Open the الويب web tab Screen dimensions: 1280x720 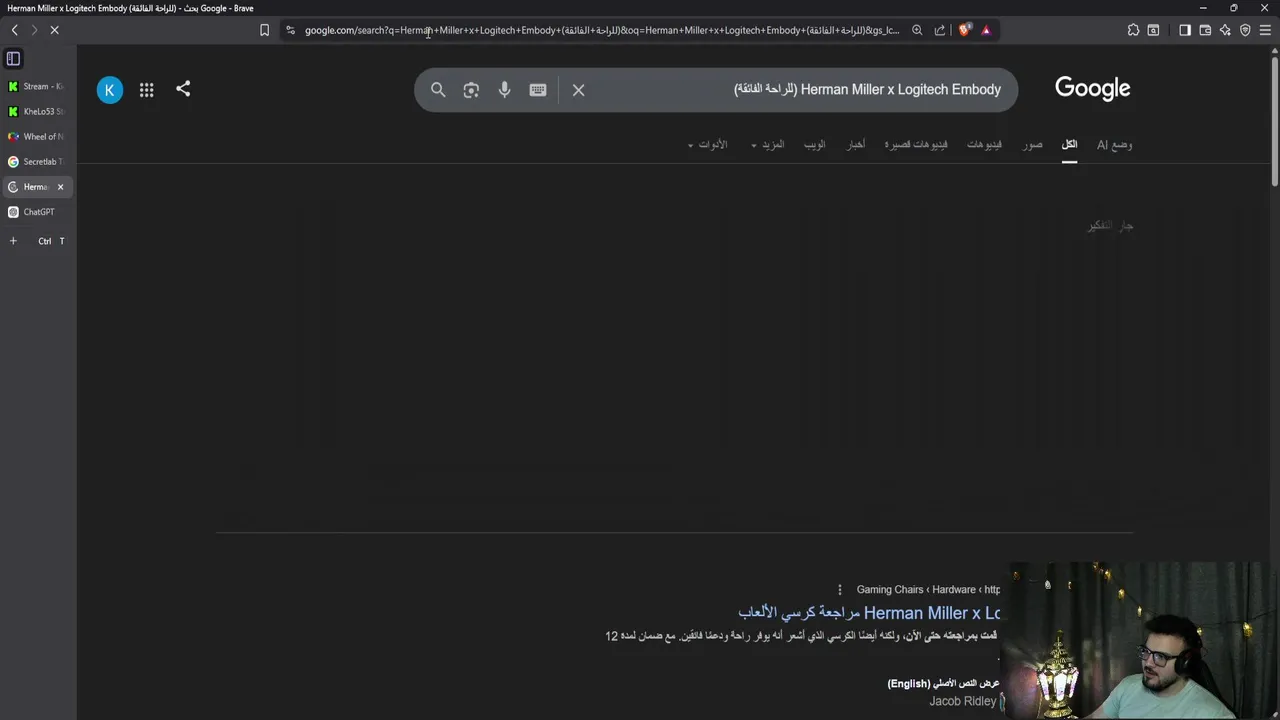(x=815, y=145)
